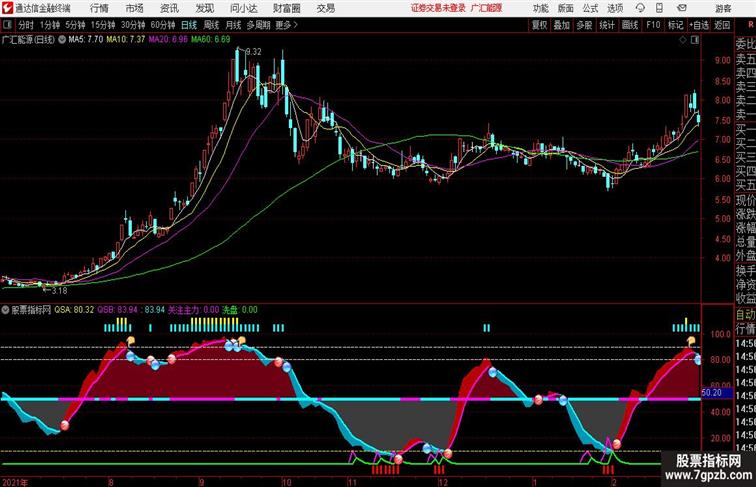Click the 洗盘: 0.00 label

pyautogui.click(x=240, y=310)
